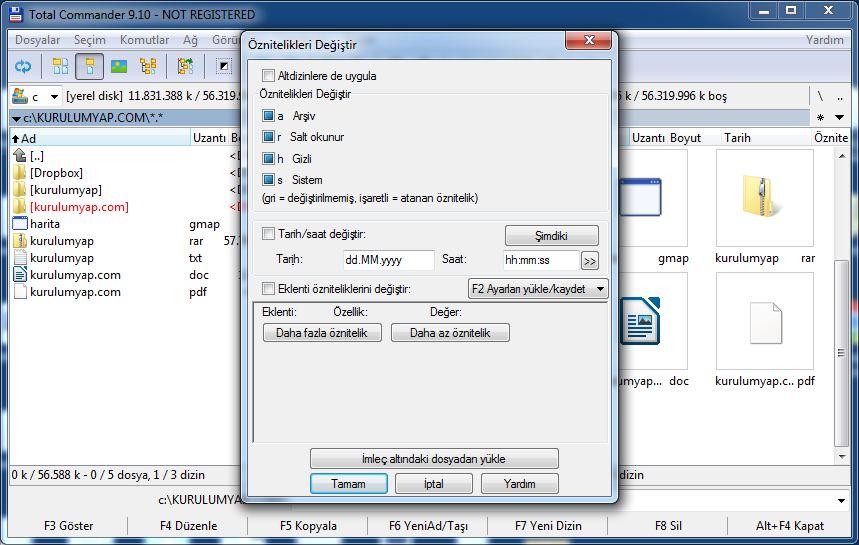Click 'Daha az öznitelik' button

coord(450,332)
